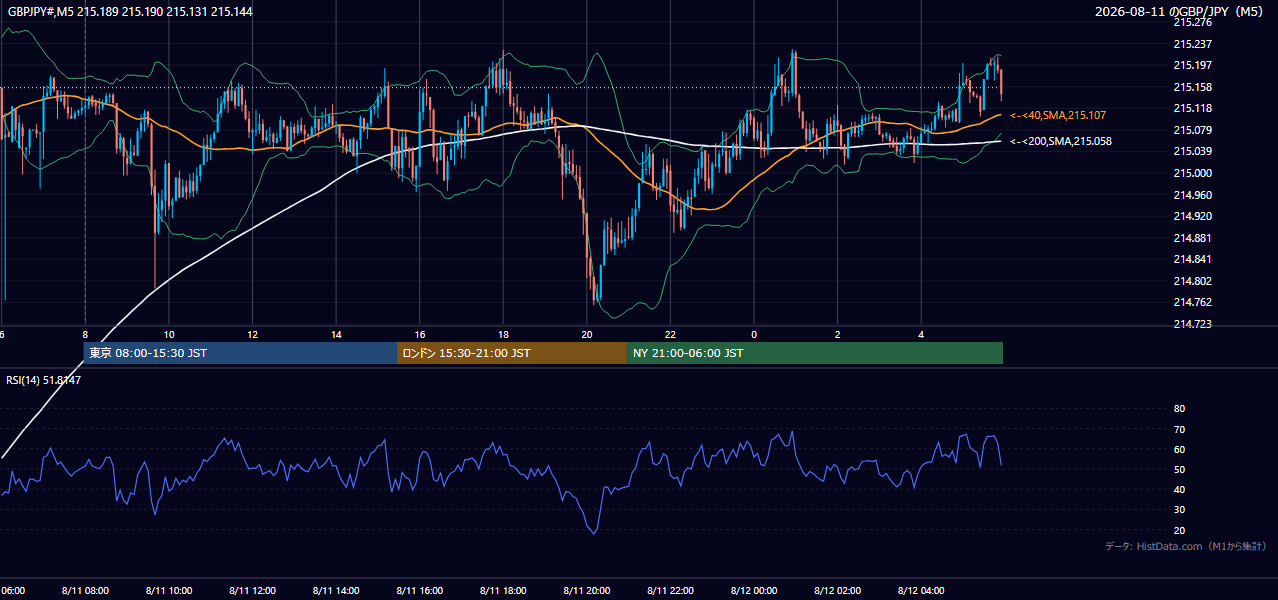The width and height of the screenshot is (1278, 600).
Task: Click price axis label 214.802
Action: click(x=1192, y=281)
